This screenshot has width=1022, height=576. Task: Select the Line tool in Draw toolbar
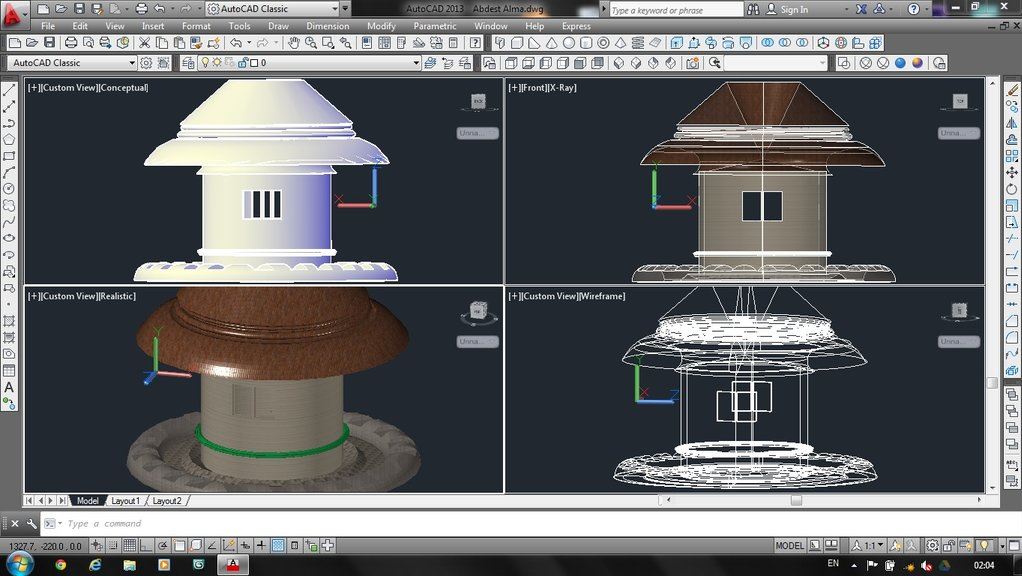(x=9, y=90)
